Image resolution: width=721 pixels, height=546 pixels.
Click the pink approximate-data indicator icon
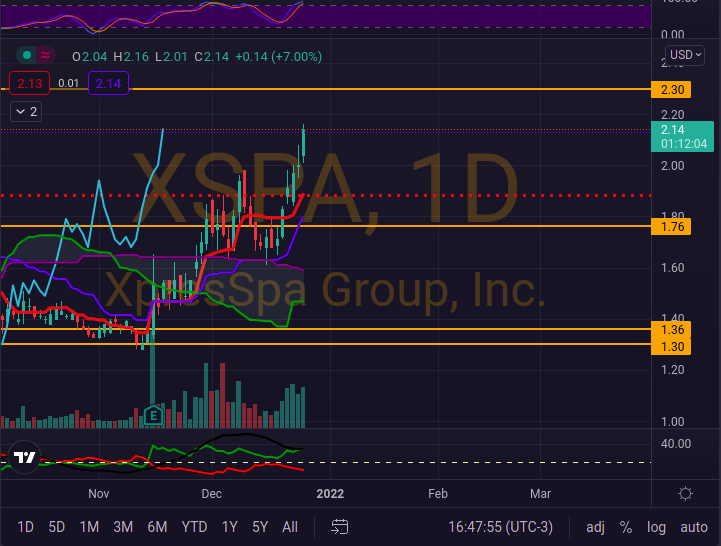point(45,56)
